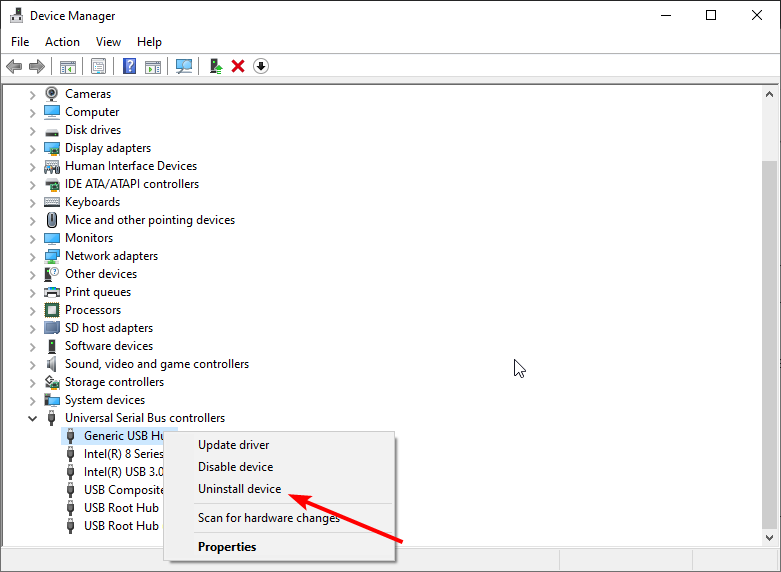
Task: Select Mice and other pointing devices
Action: pos(150,220)
